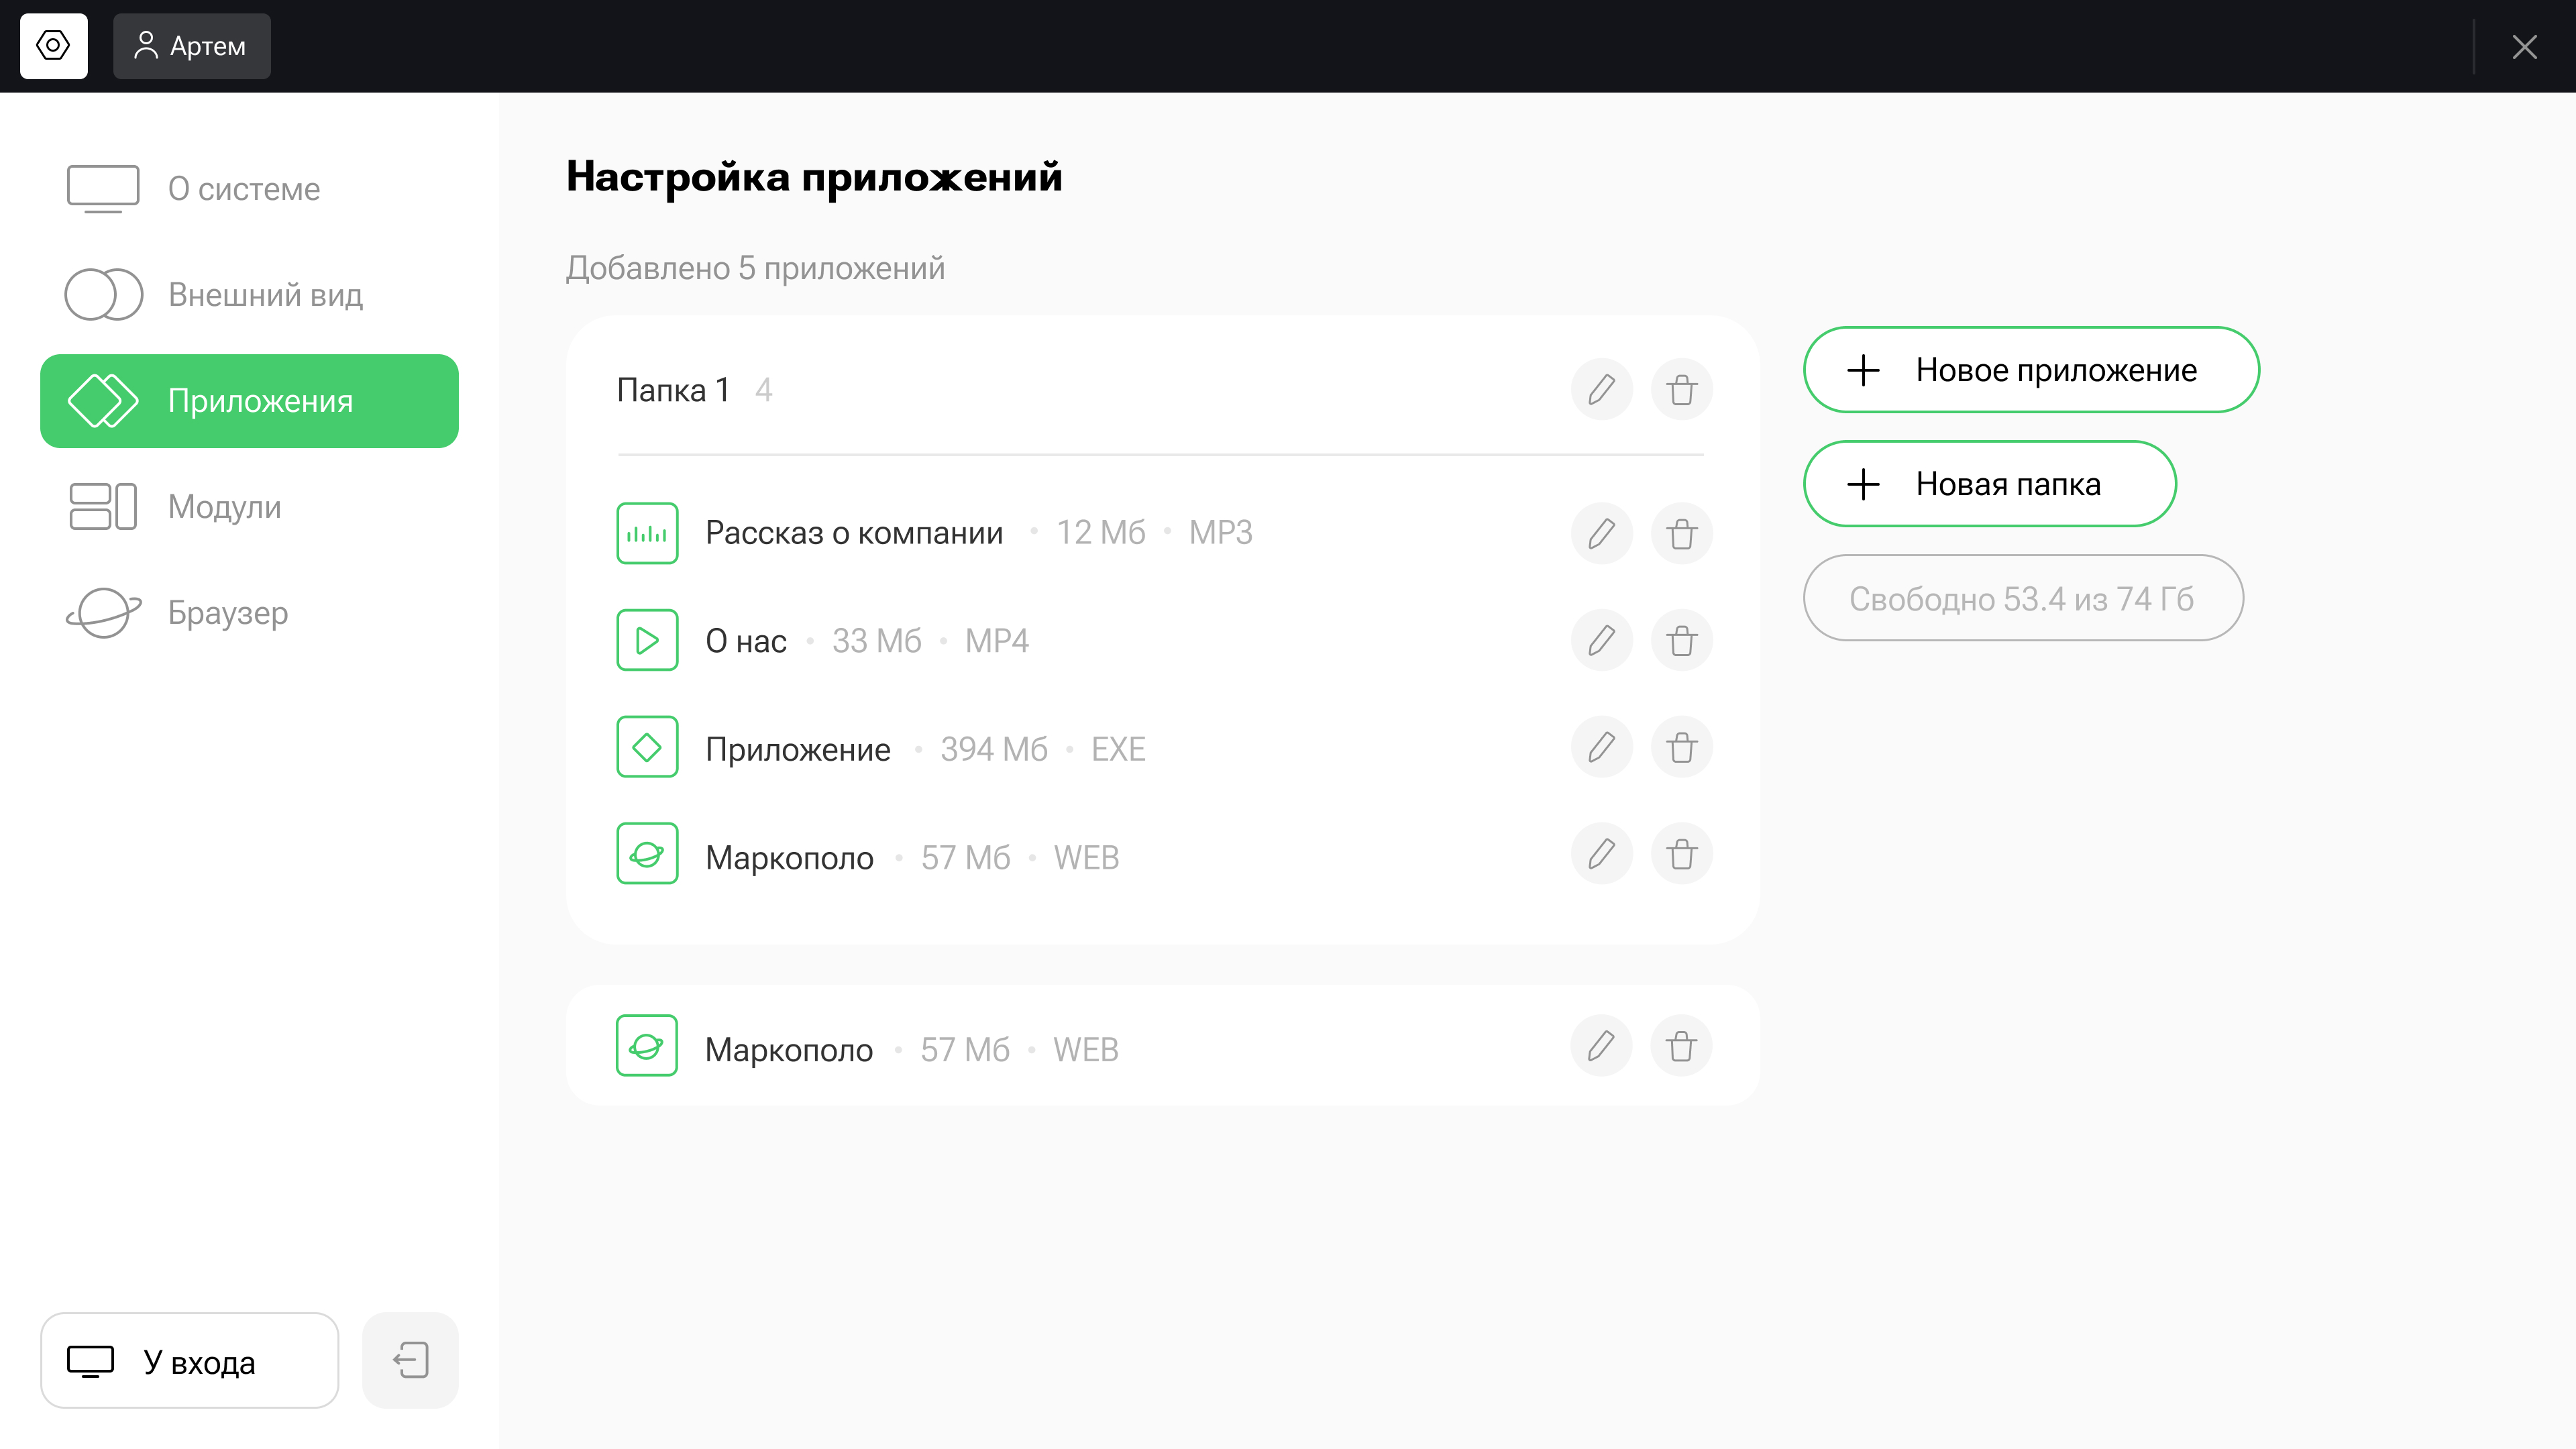Click the storage usage indicator 'Свободно 53.4 из 74 Гб'
The width and height of the screenshot is (2576, 1449).
click(2022, 598)
